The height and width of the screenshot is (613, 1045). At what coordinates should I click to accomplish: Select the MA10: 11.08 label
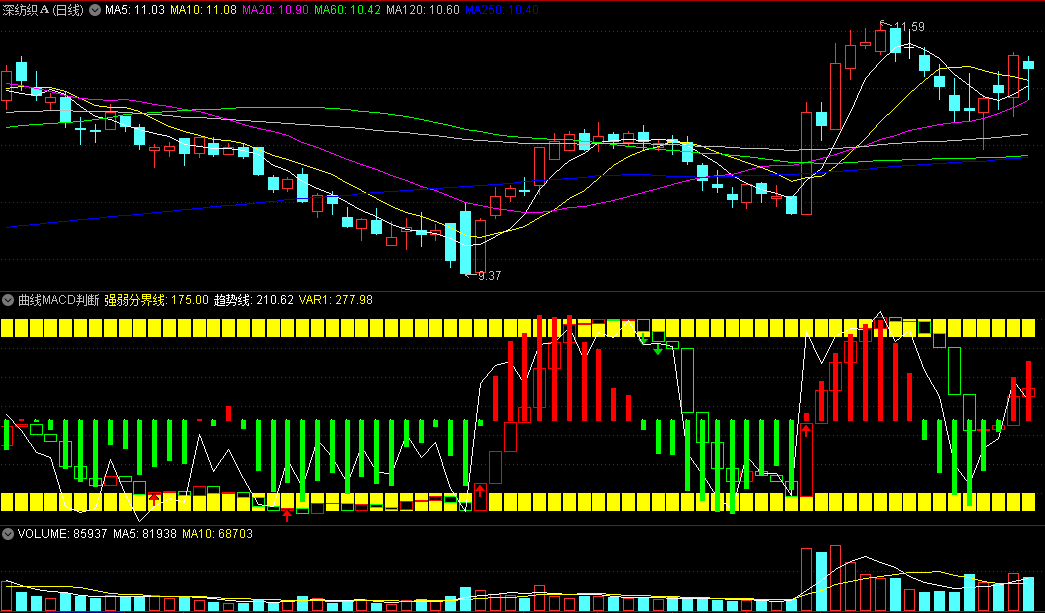(203, 10)
